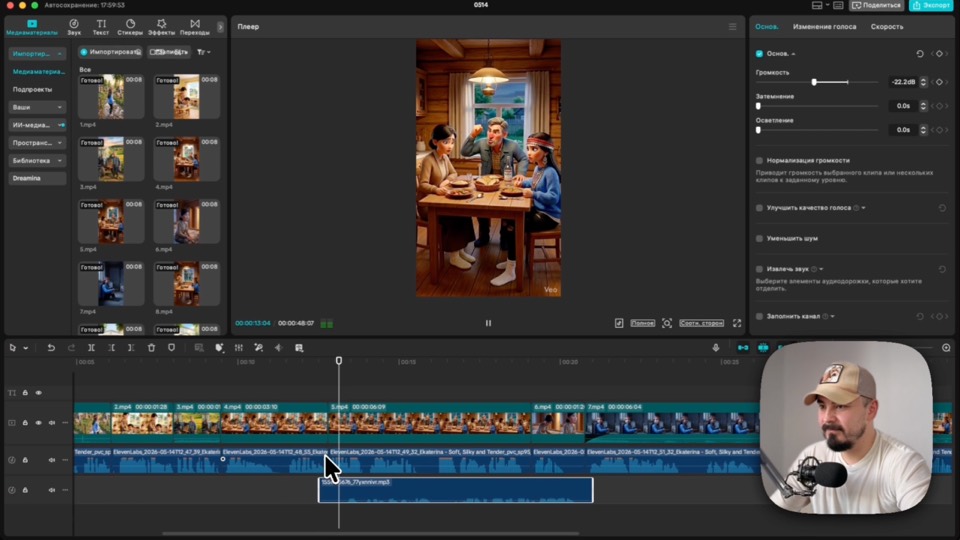This screenshot has height=540, width=960.
Task: Click the Затемнение fade slider handle
Action: 759,106
